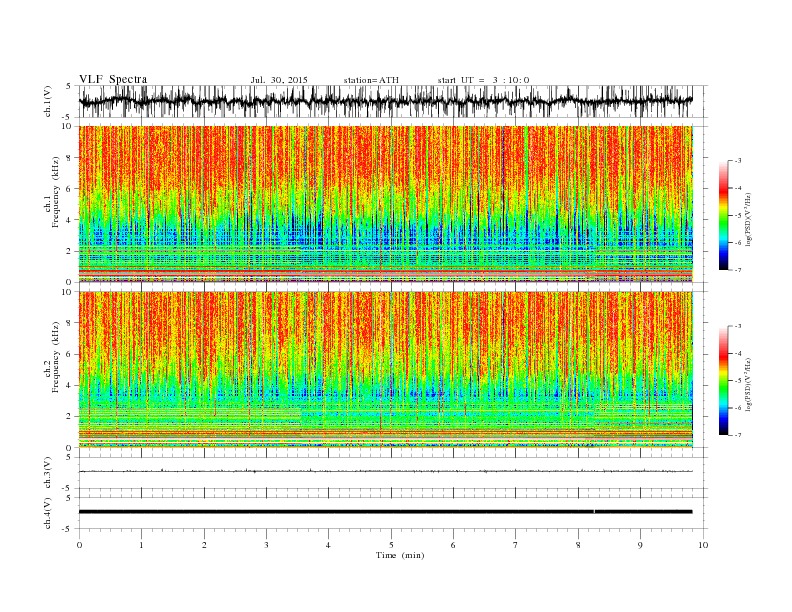Click time axis end tick label "10"
The height and width of the screenshot is (612, 792).
click(703, 545)
